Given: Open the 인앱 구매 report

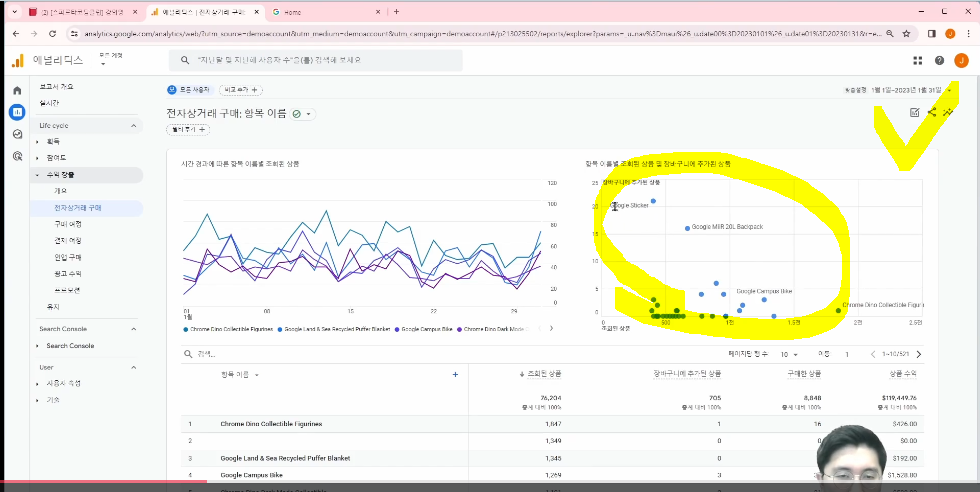Looking at the screenshot, I should pyautogui.click(x=68, y=257).
